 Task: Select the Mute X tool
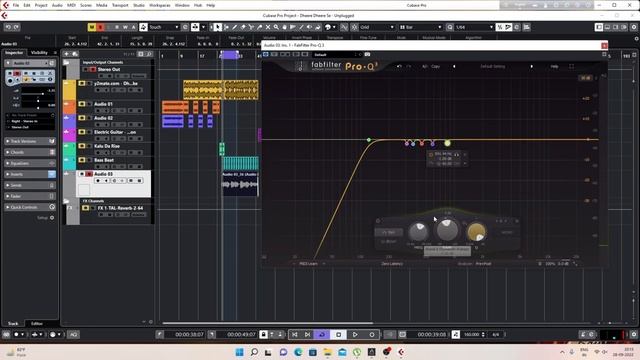268,27
